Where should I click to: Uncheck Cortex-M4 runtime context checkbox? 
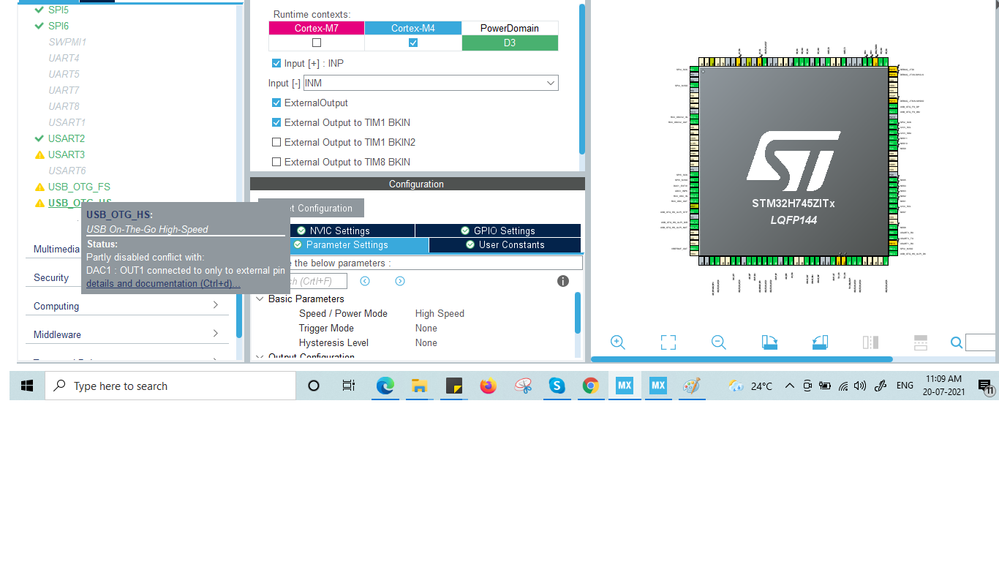tap(413, 43)
